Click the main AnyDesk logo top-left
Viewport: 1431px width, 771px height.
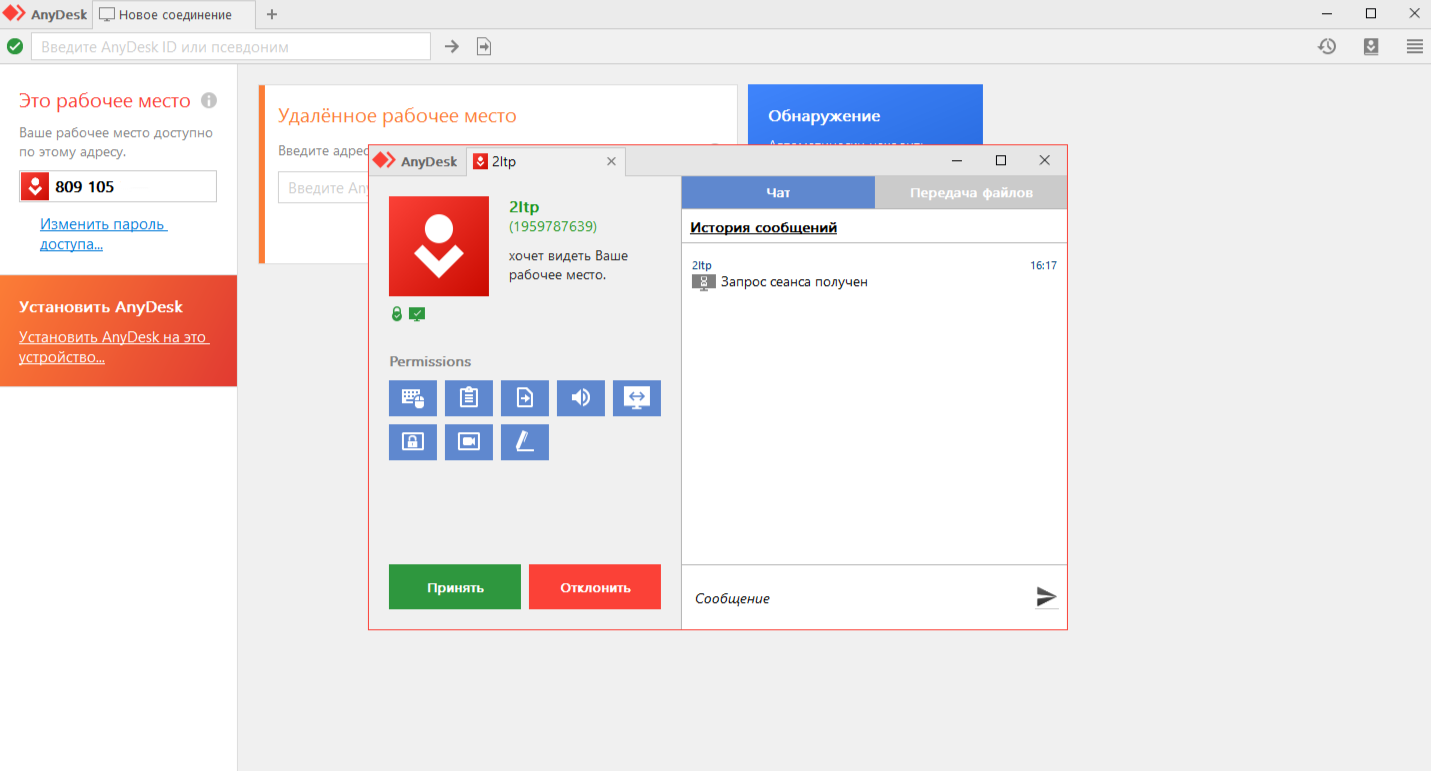coord(45,15)
